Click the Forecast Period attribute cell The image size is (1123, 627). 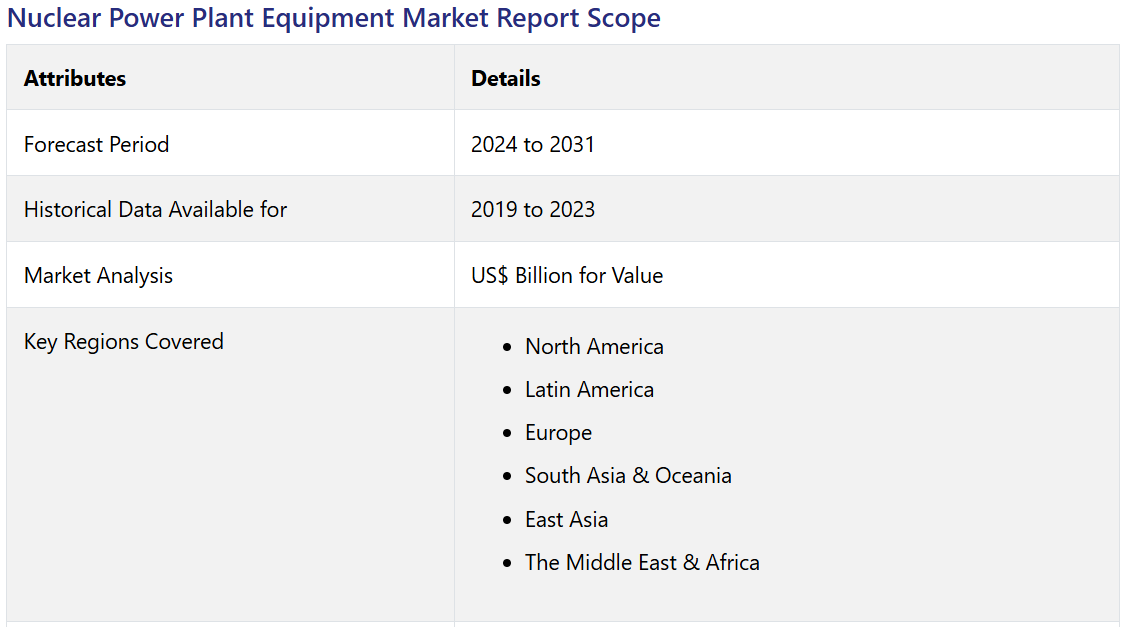pos(97,144)
